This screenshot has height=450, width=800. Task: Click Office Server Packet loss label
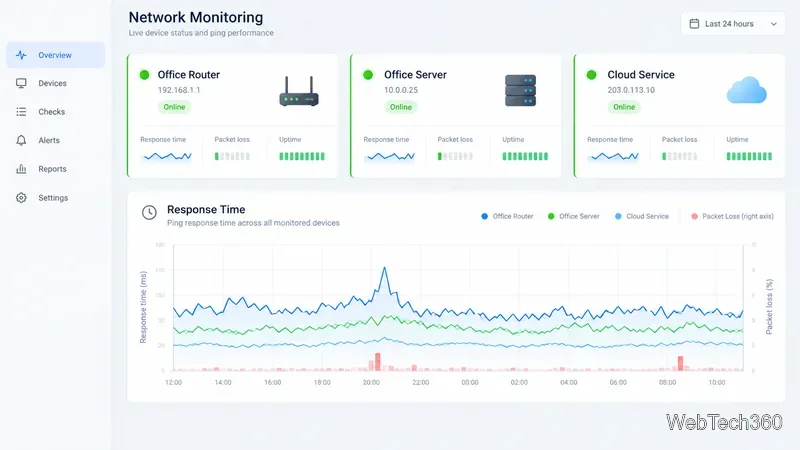pos(455,140)
